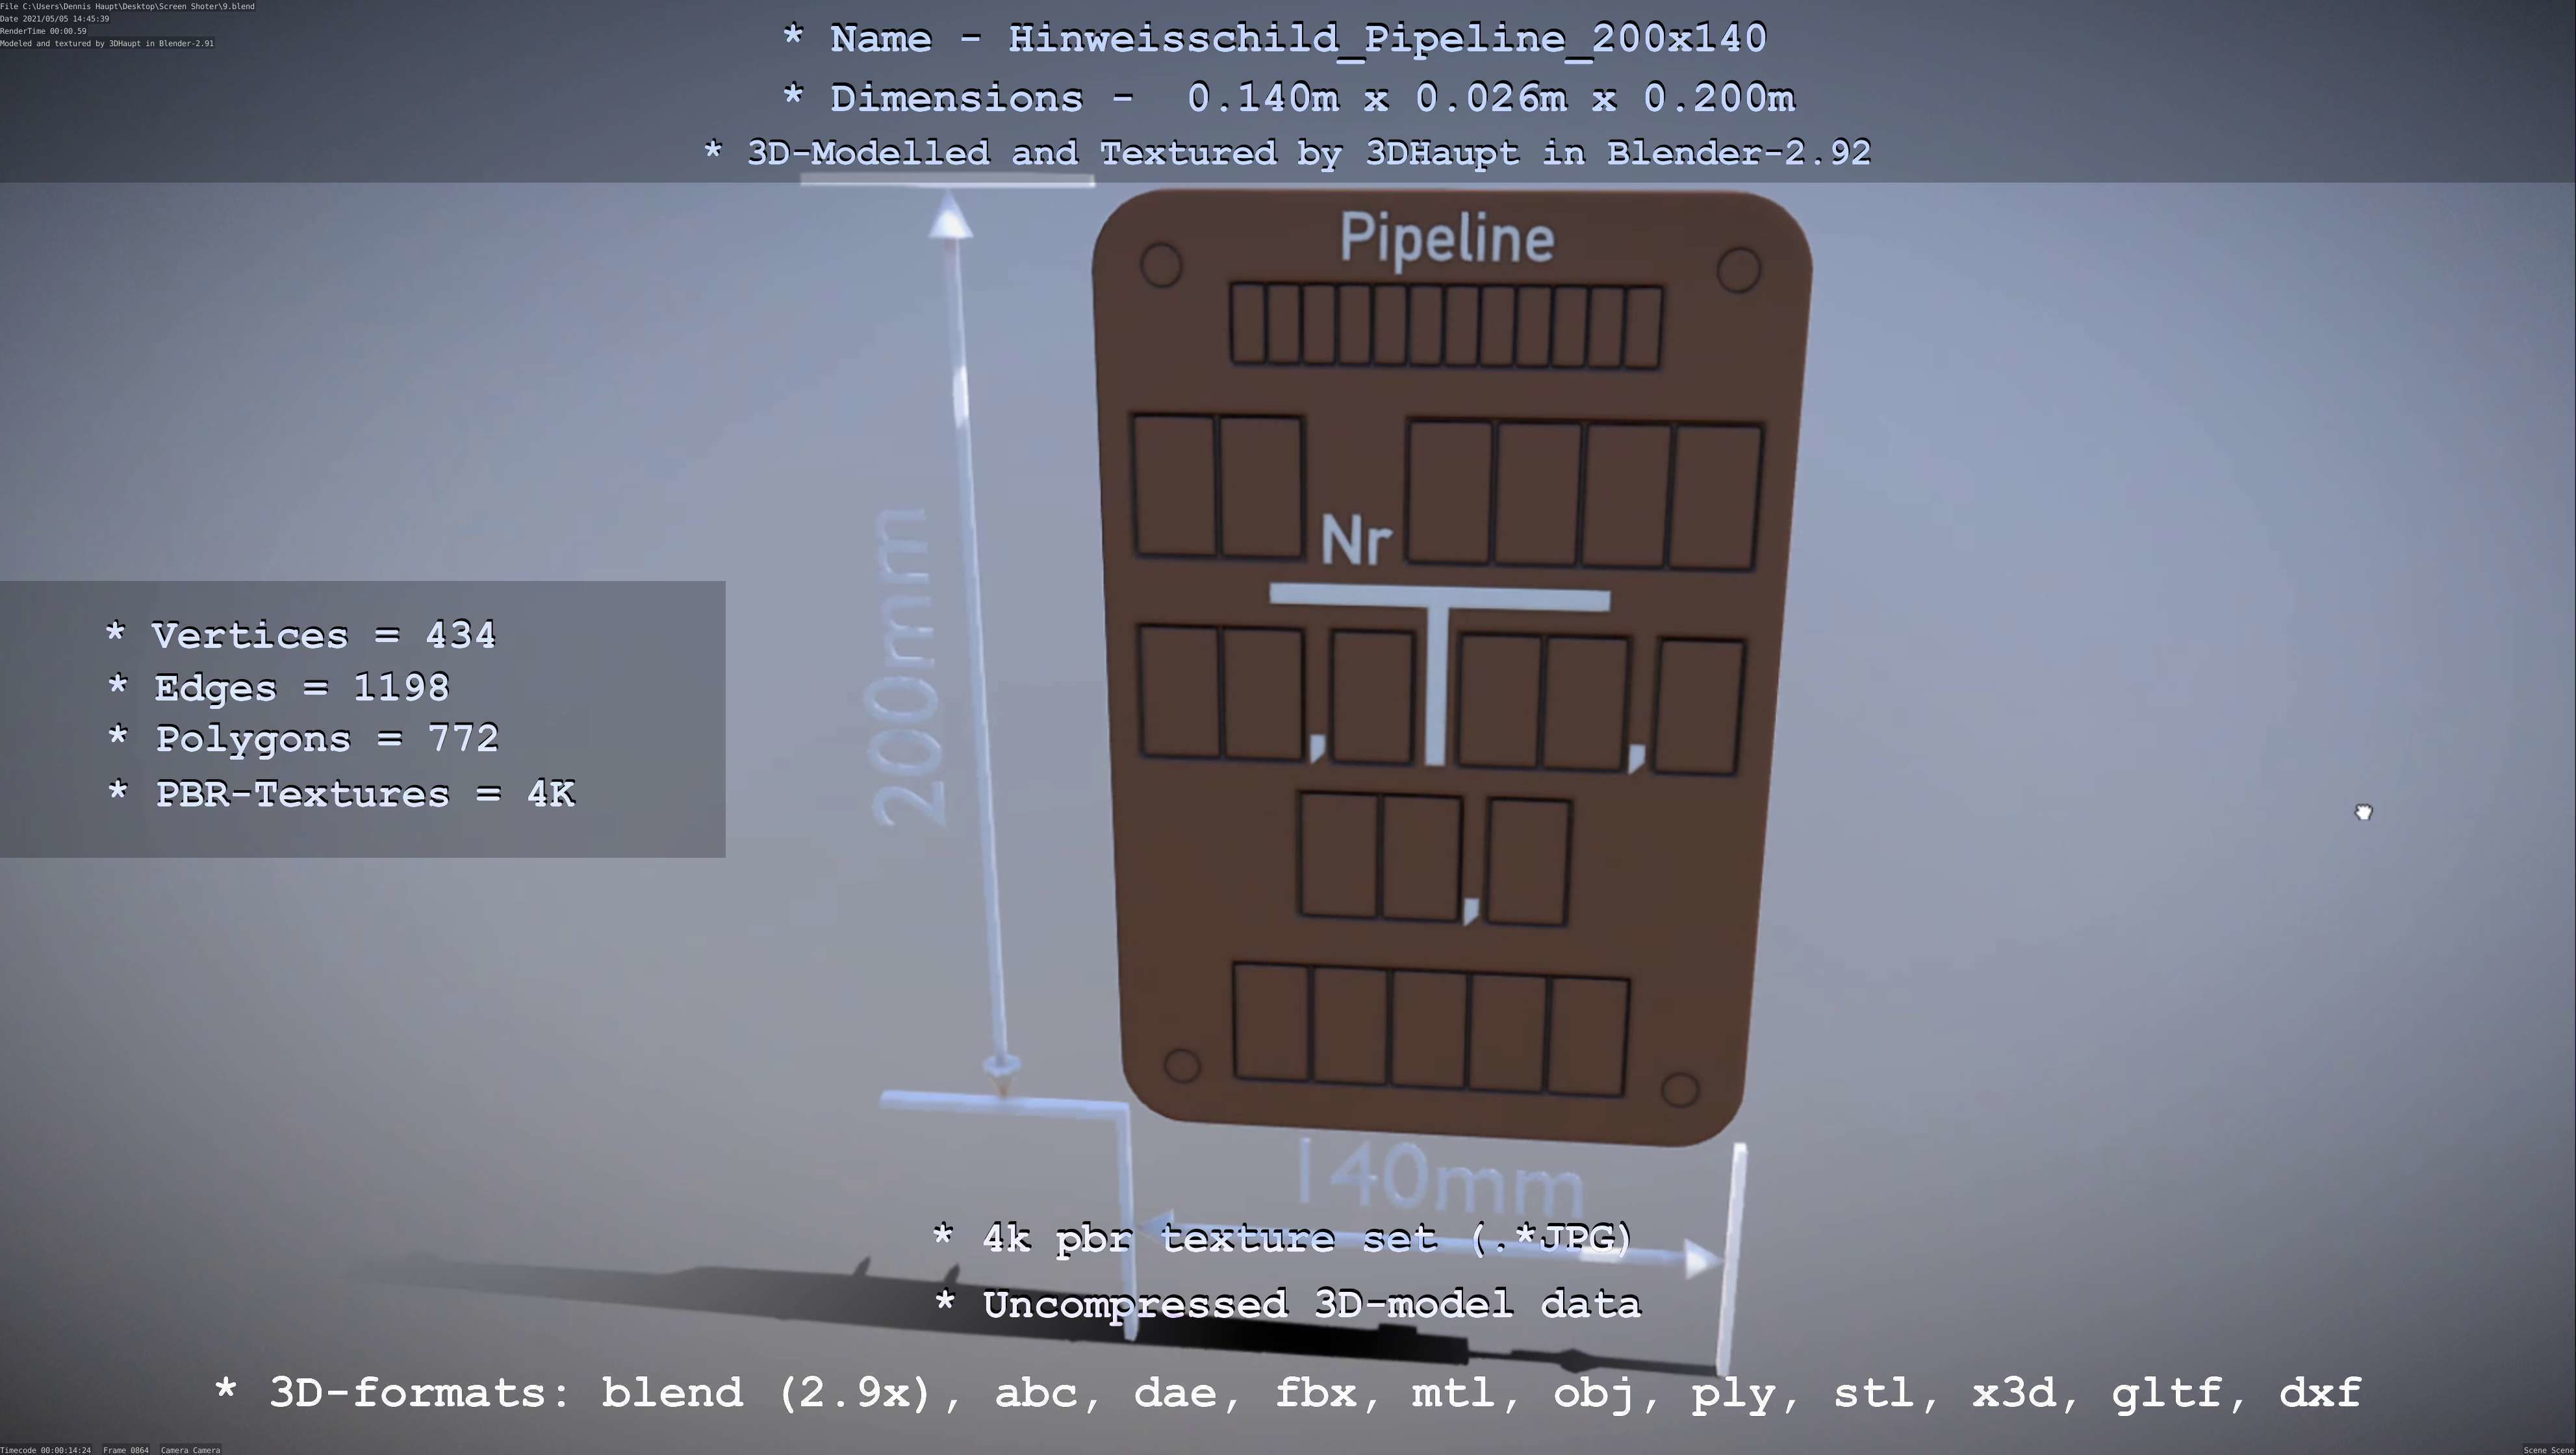Click the '3D-formats: blend (2.9x), abc, dae...' line

1288,1393
